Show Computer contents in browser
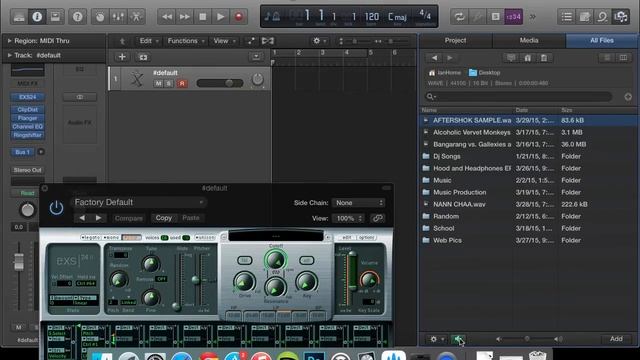This screenshot has width=640, height=360. pyautogui.click(x=511, y=58)
